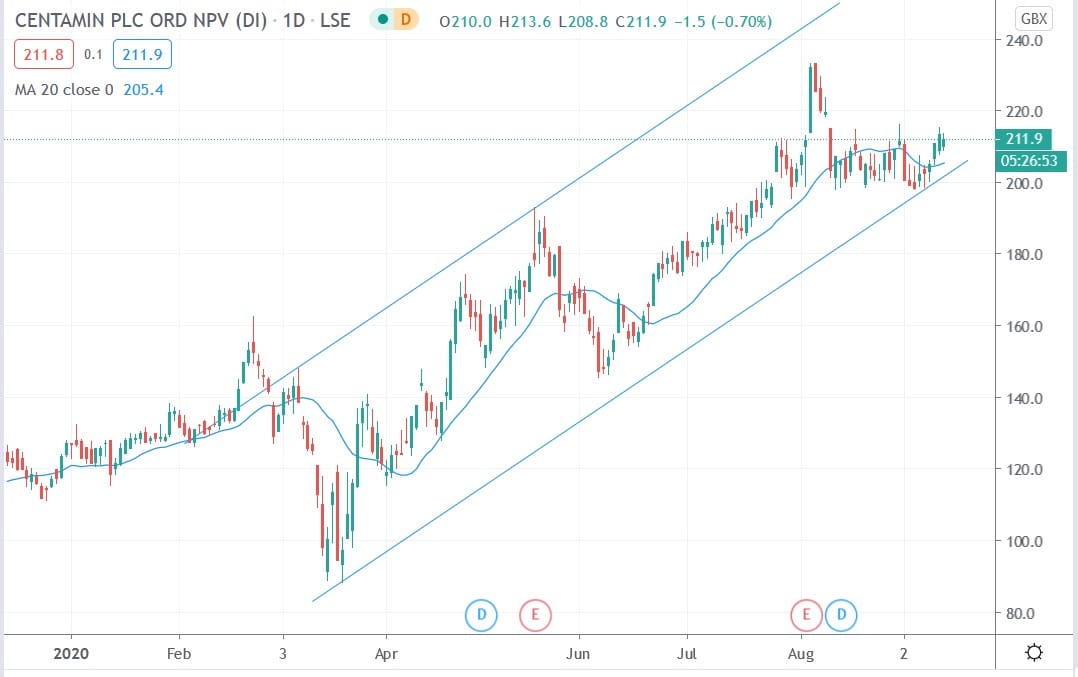Click the change value −1.5 (−0.70%)
1078x677 pixels.
click(723, 21)
